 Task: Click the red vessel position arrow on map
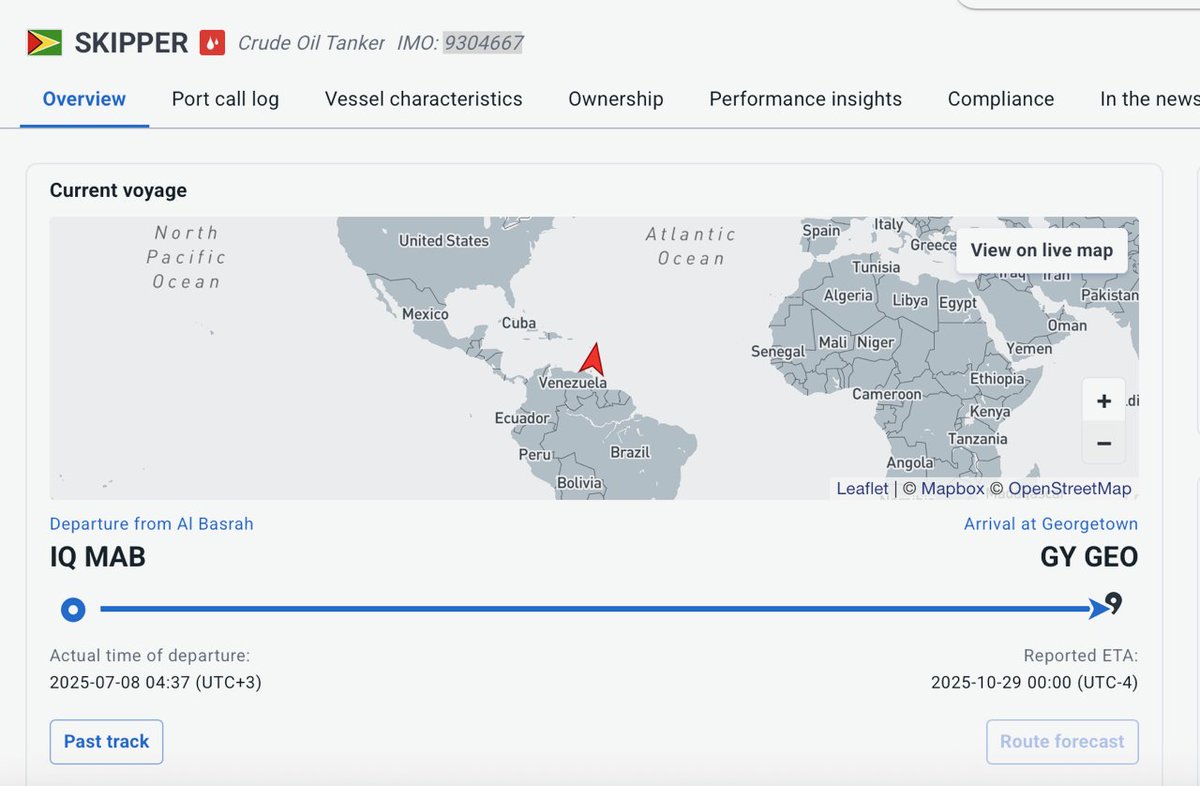click(593, 359)
